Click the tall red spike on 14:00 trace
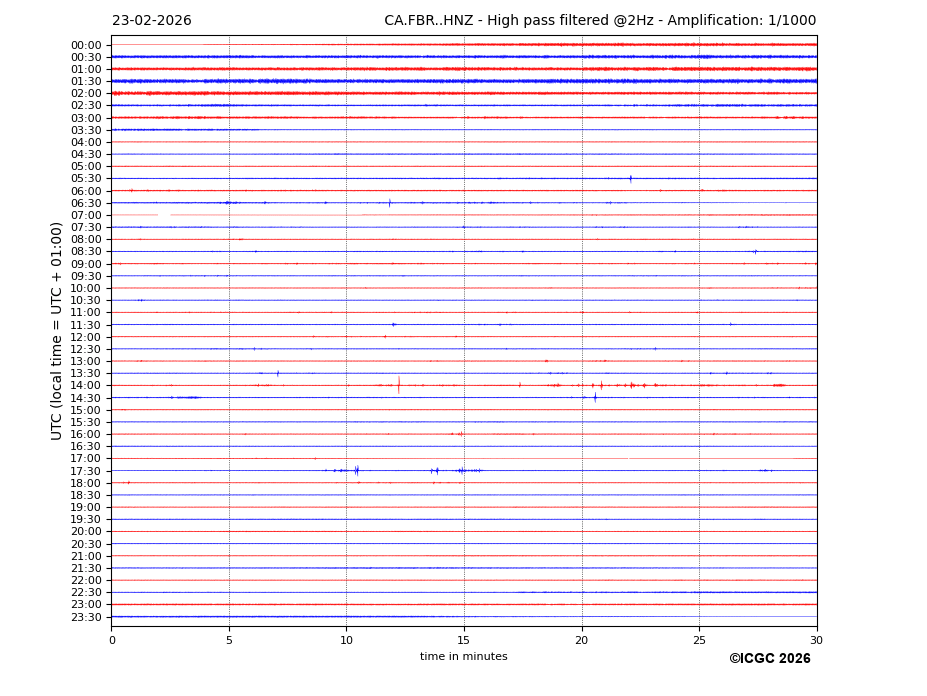 tap(398, 385)
